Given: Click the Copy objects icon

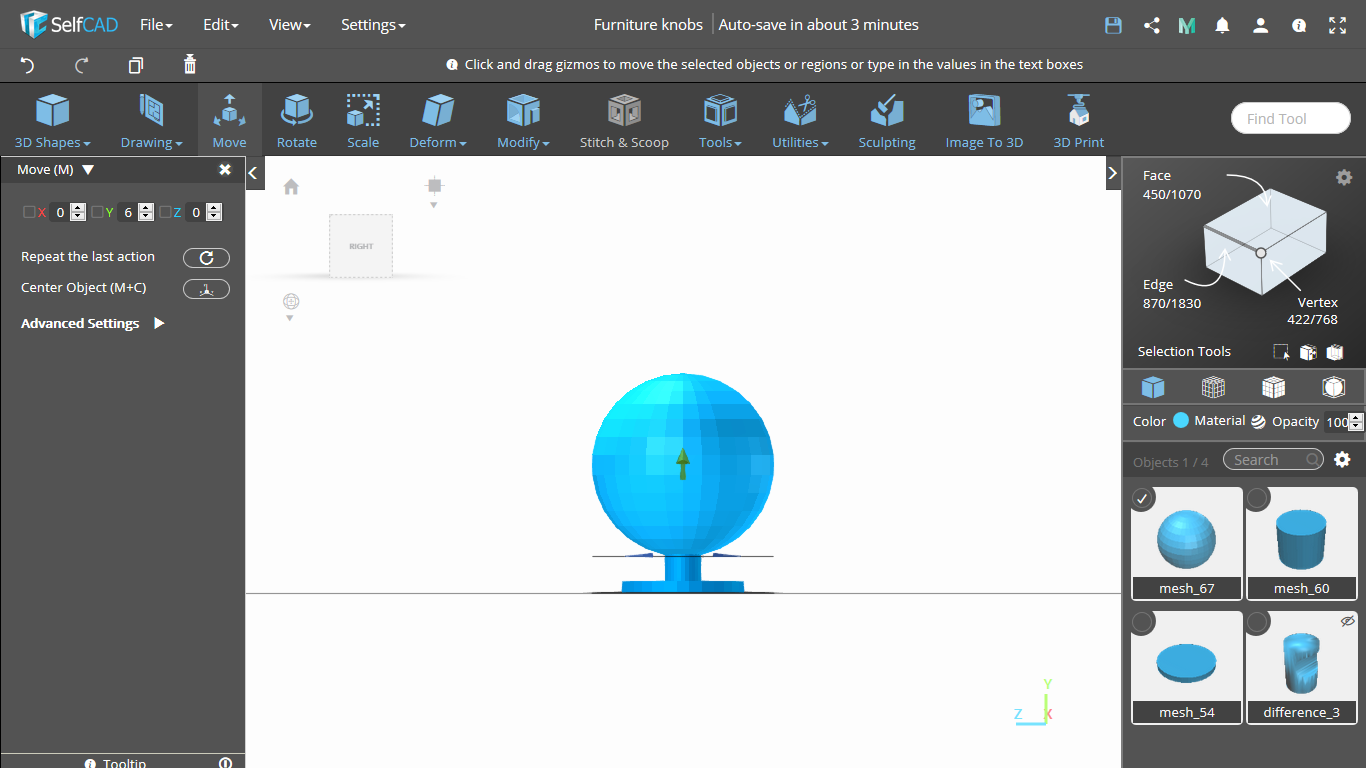Looking at the screenshot, I should [136, 65].
